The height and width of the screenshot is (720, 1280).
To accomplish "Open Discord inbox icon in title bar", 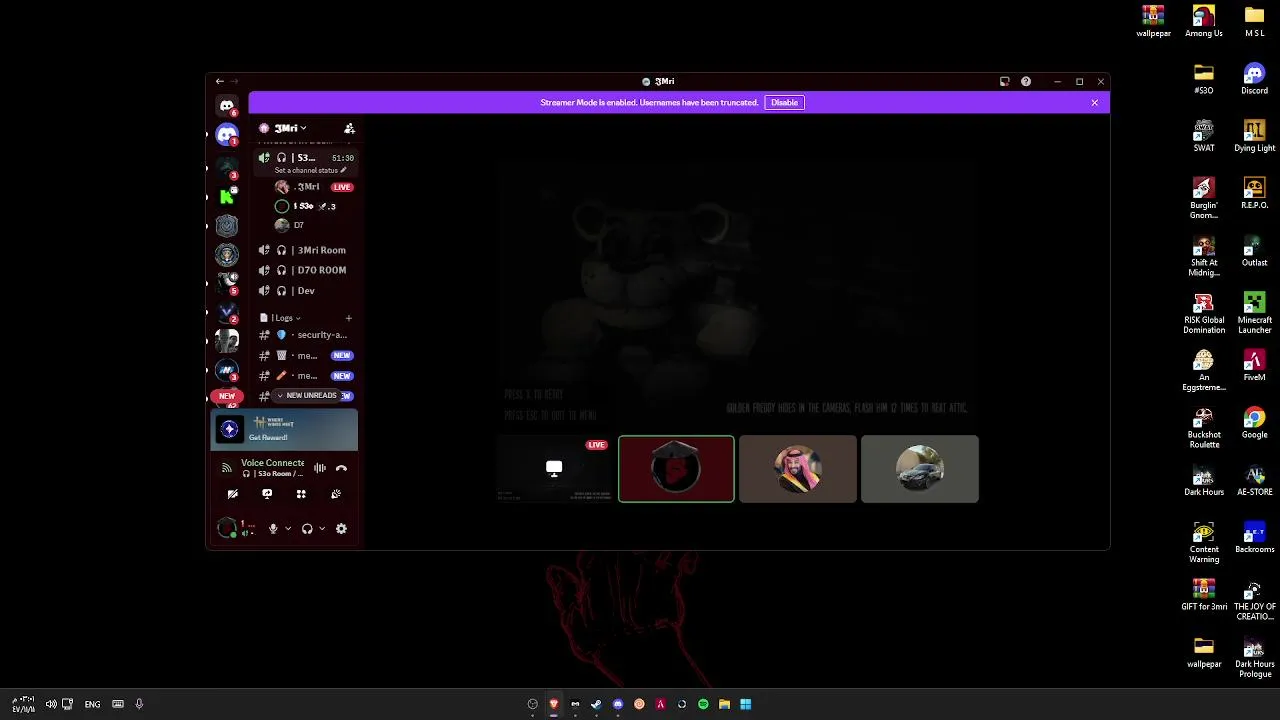I will [x=1004, y=82].
